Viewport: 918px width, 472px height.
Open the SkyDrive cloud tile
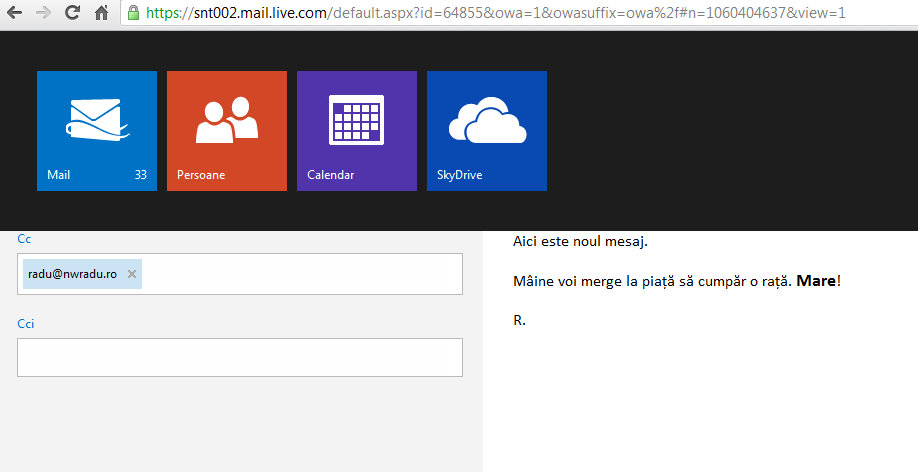pyautogui.click(x=486, y=130)
